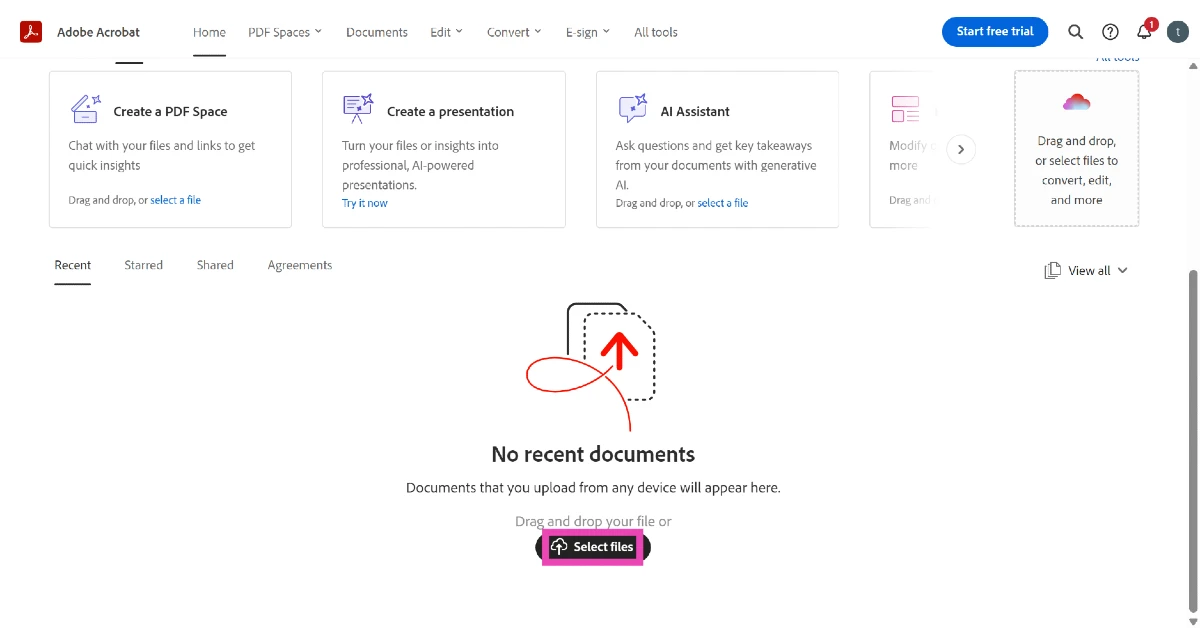1200x628 pixels.
Task: Switch to the Starred tab
Action: pos(143,264)
